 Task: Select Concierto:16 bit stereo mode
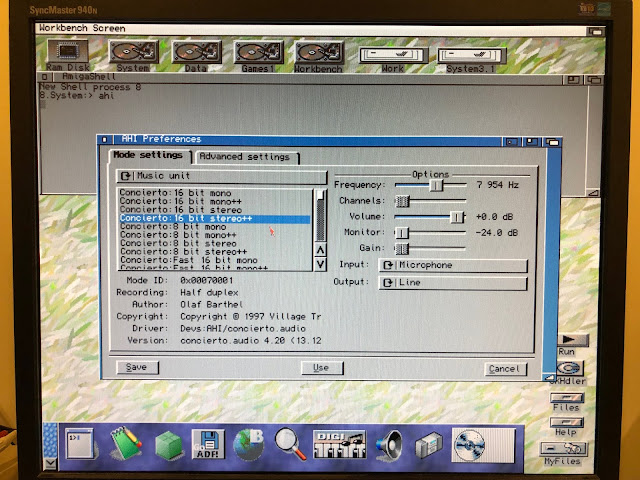215,210
